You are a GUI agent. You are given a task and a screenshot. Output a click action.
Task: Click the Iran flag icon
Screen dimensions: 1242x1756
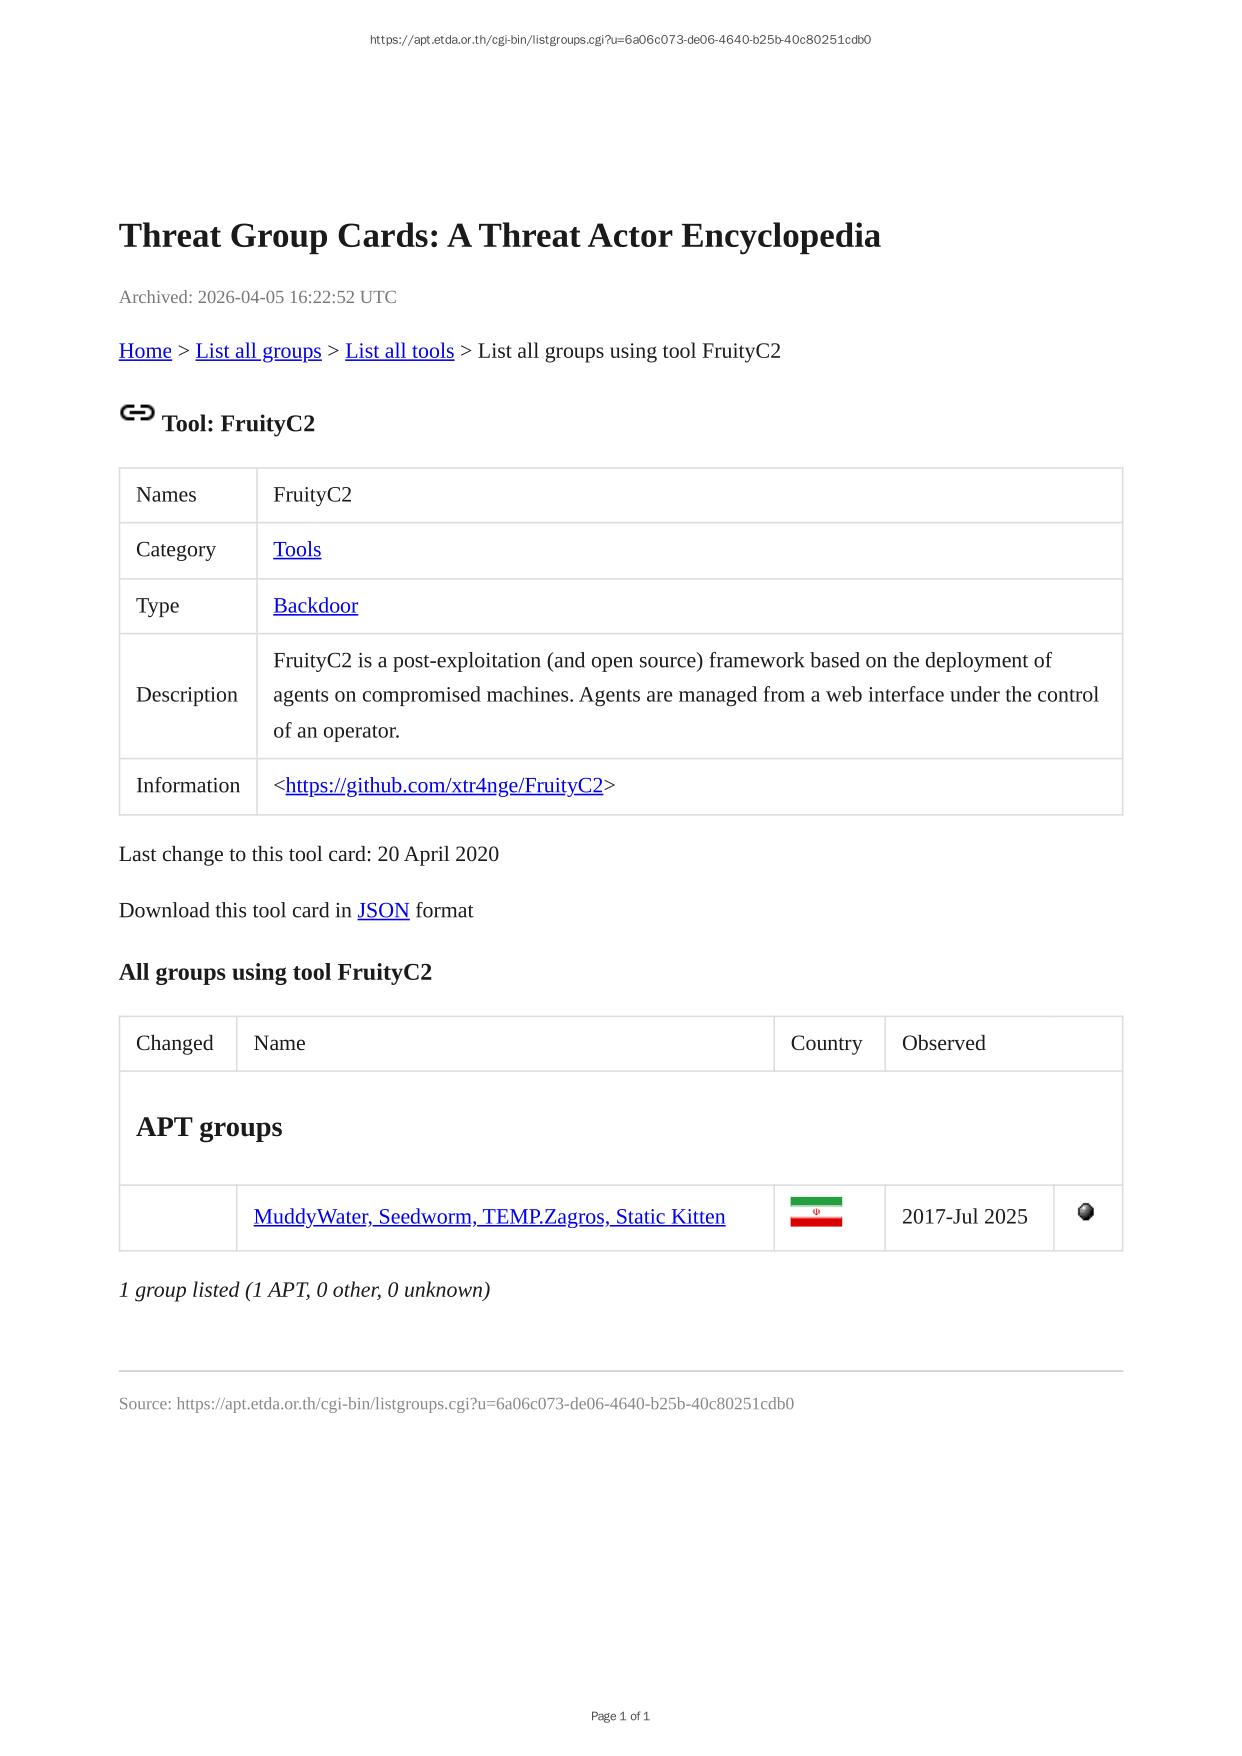(816, 1212)
